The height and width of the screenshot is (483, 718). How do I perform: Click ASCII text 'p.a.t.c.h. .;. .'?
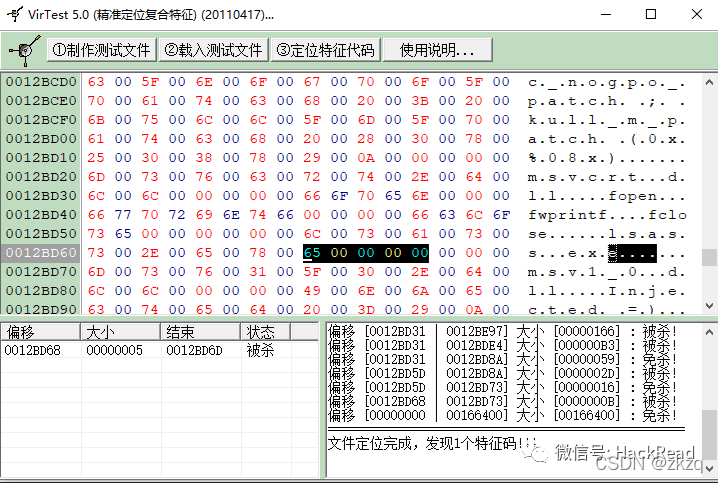point(607,101)
